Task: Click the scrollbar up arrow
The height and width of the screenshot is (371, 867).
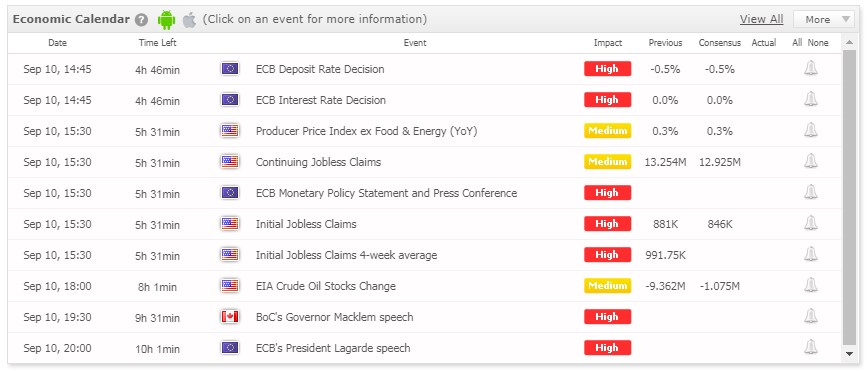Action: pyautogui.click(x=849, y=43)
